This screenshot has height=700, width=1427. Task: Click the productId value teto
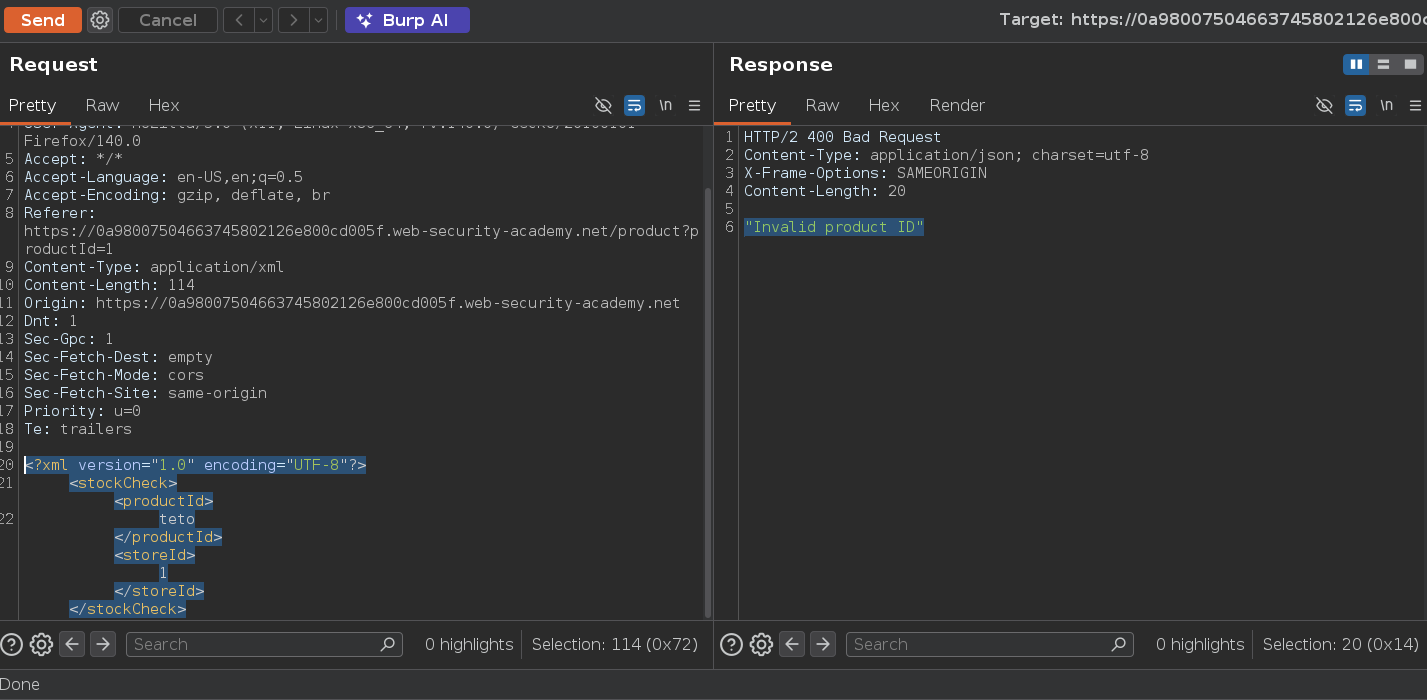177,519
